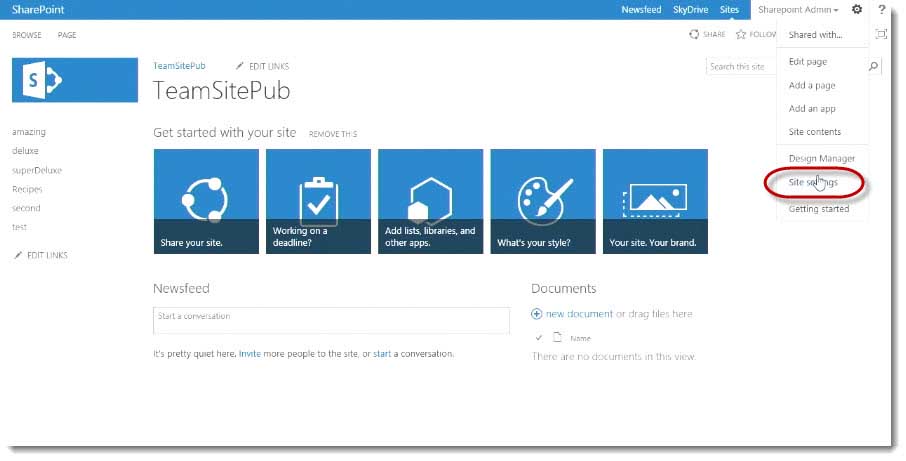Click the Follow star icon
This screenshot has width=906, height=461.
click(x=741, y=34)
